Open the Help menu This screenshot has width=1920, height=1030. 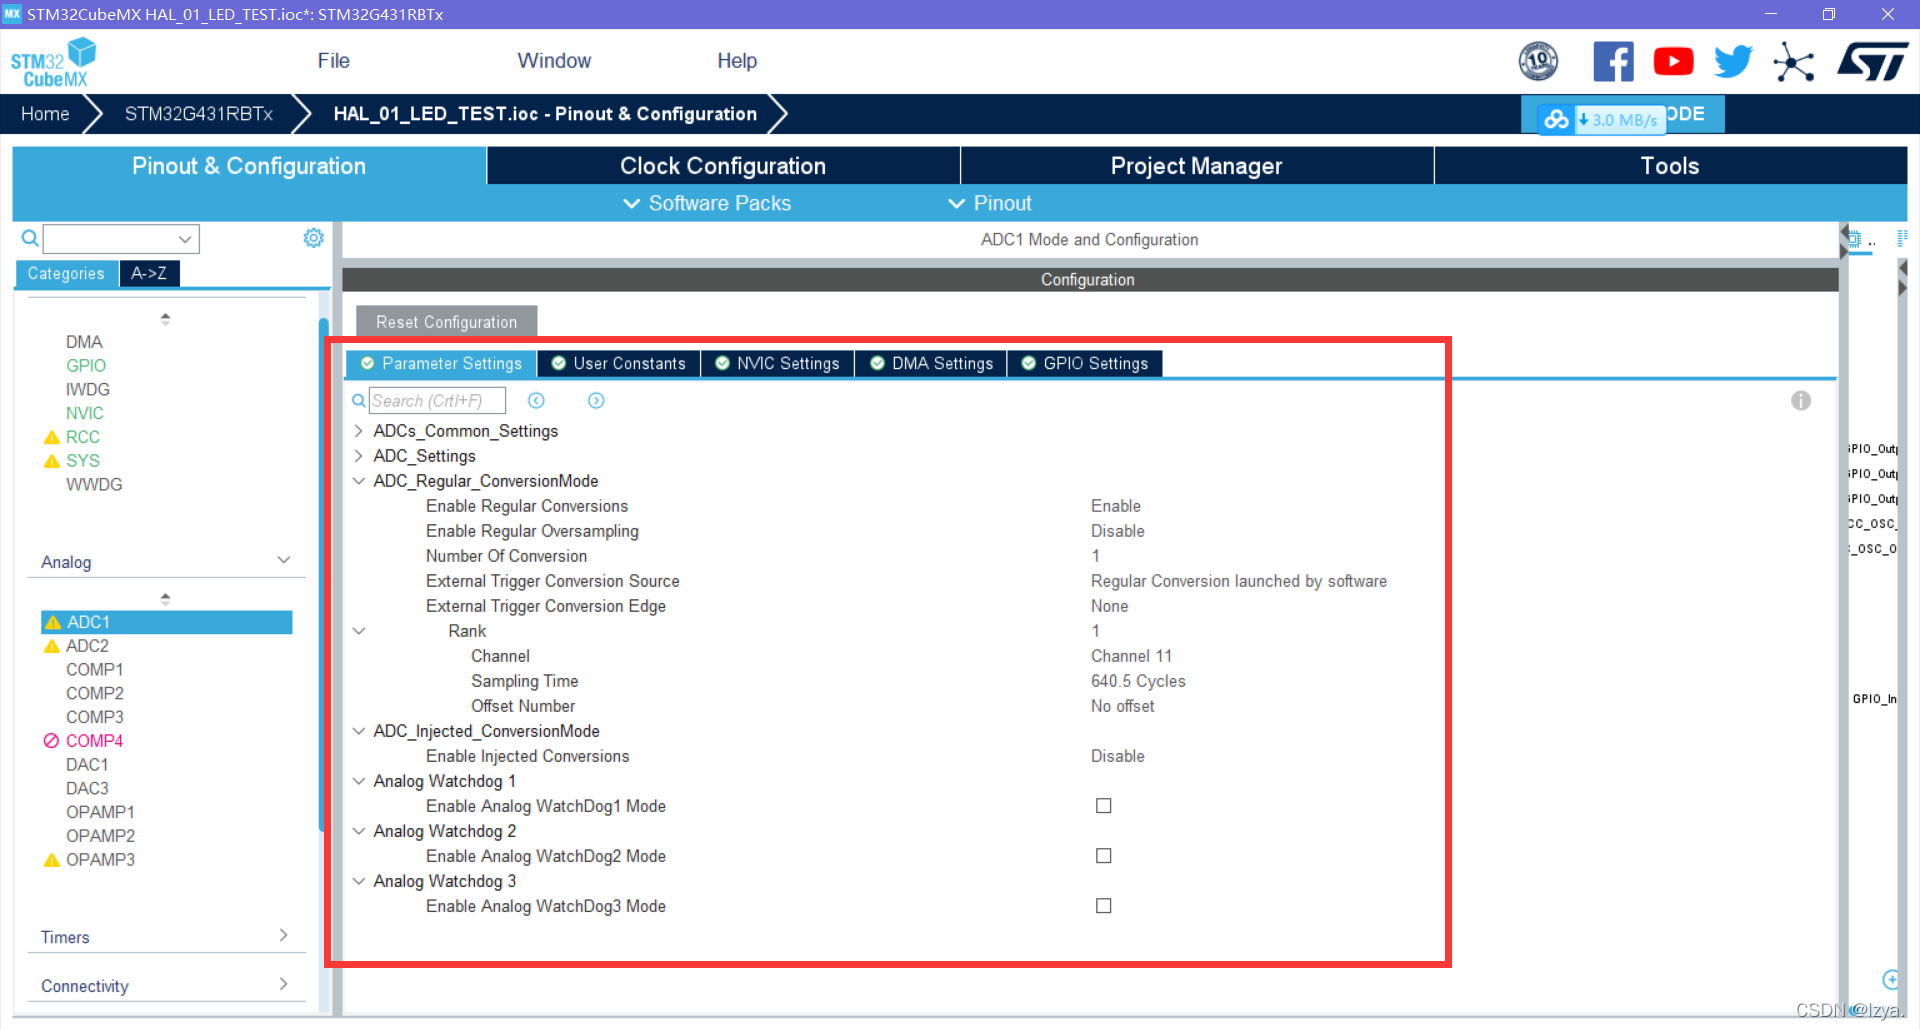tap(737, 61)
